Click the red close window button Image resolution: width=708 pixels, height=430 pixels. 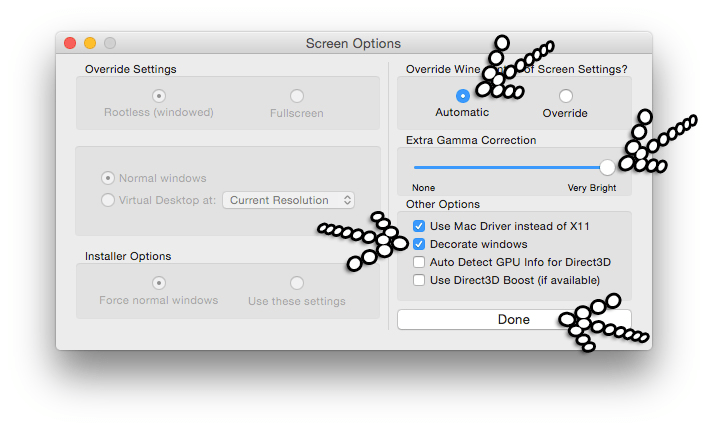point(70,43)
